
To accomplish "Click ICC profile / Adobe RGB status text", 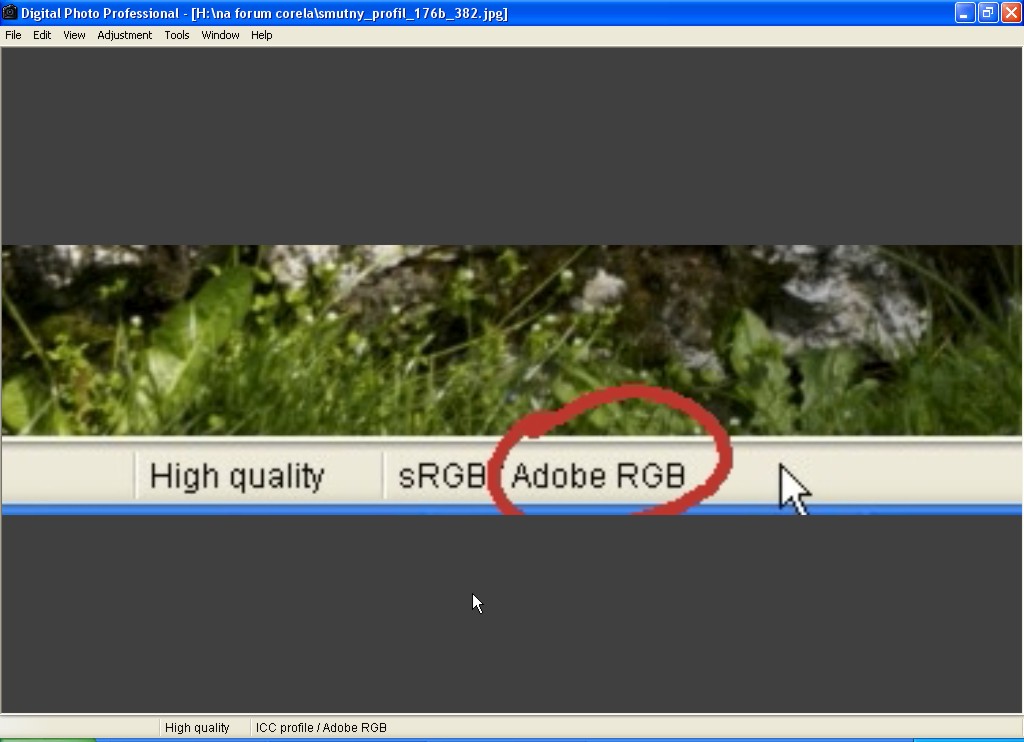I will [x=321, y=728].
